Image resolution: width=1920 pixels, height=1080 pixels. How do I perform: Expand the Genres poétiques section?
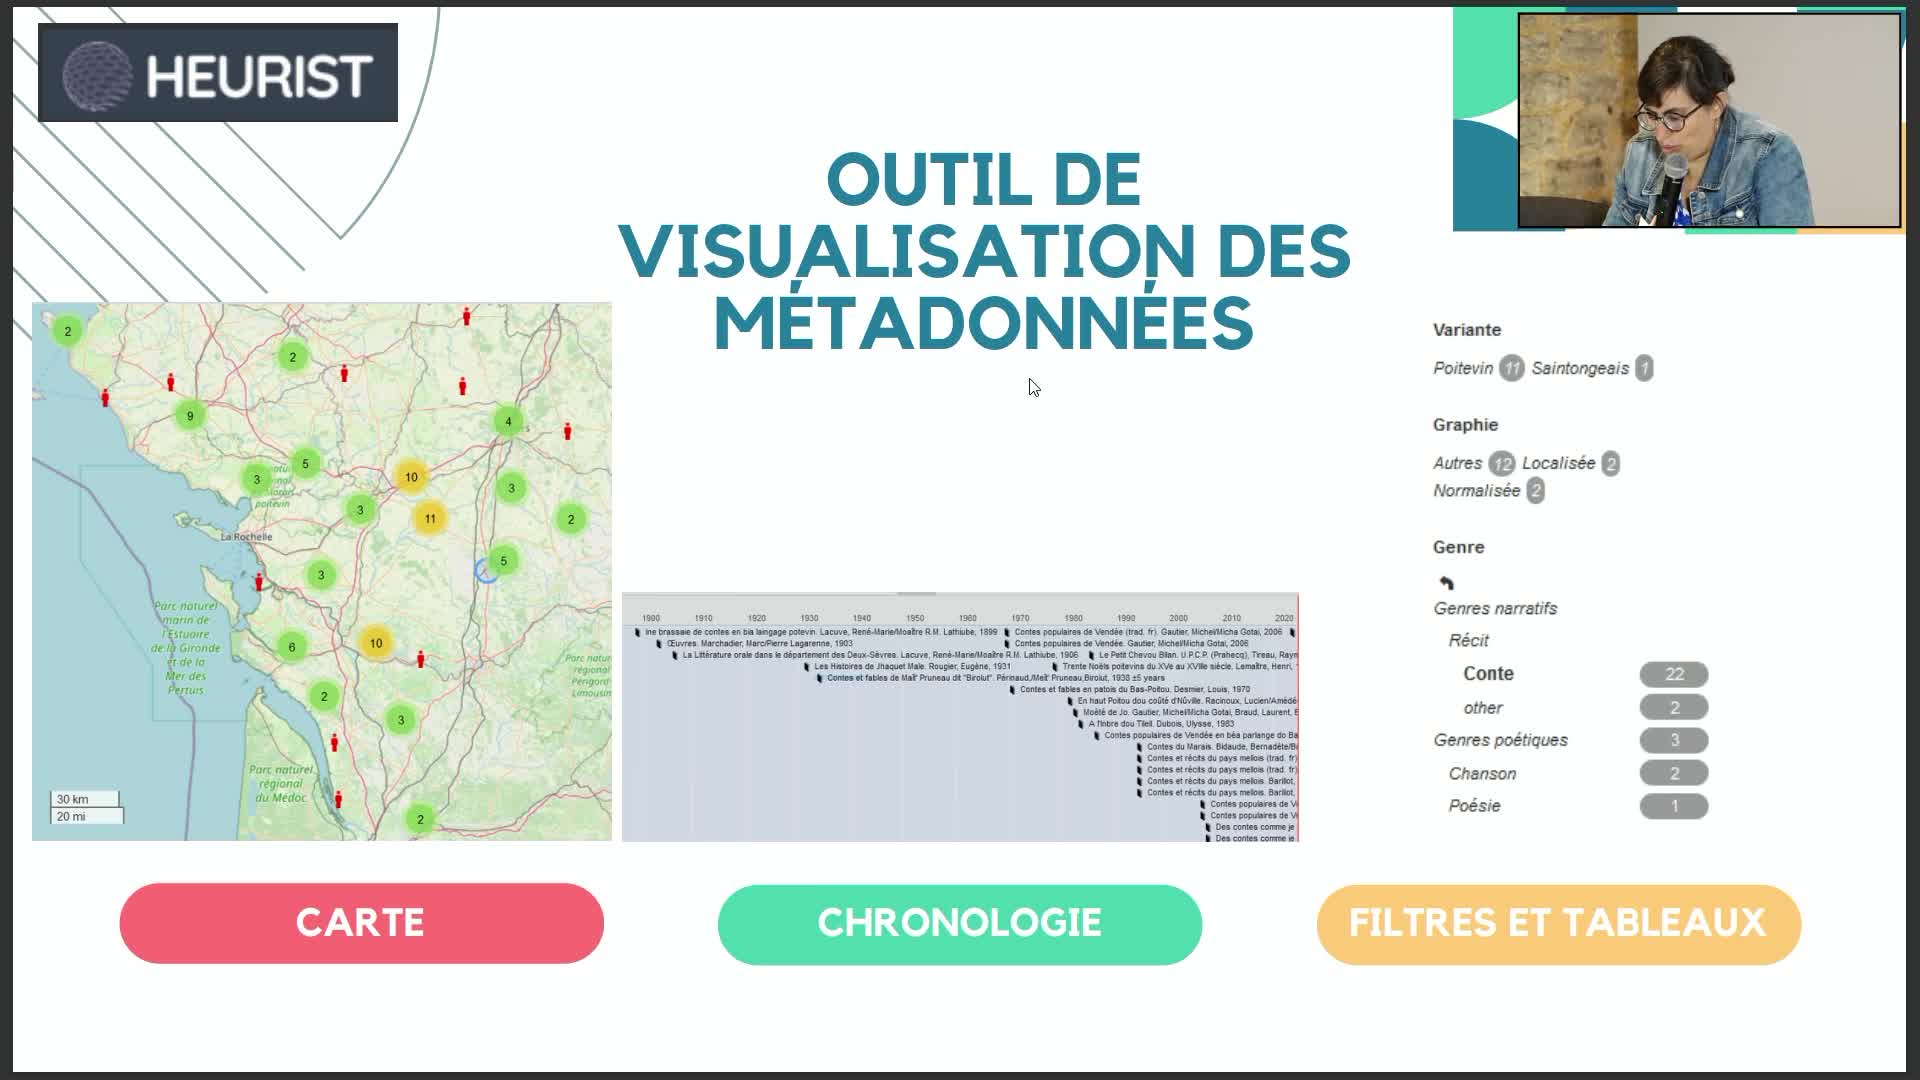pos(1501,740)
